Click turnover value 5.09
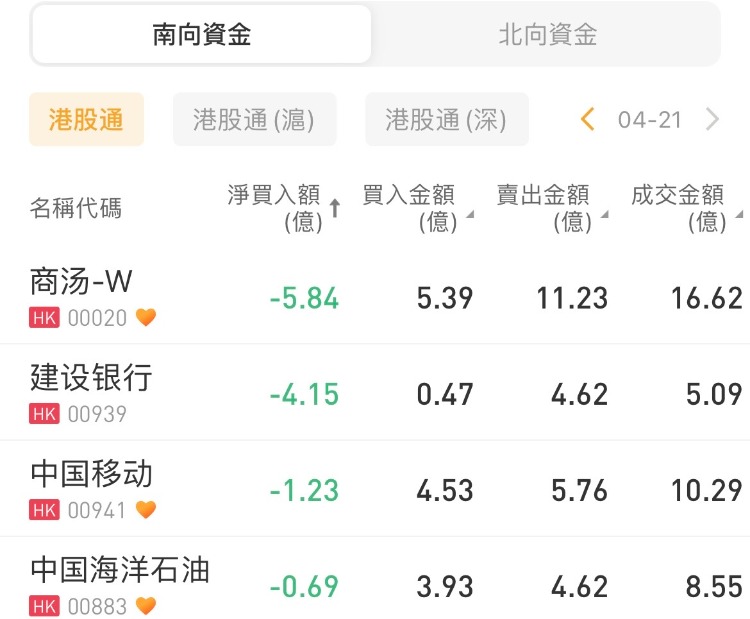The height and width of the screenshot is (619, 750). [714, 394]
